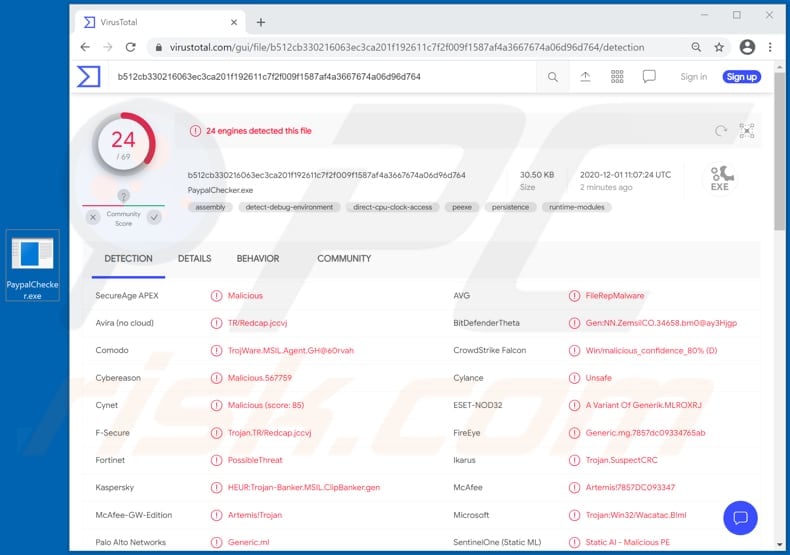Viewport: 790px width, 555px height.
Task: Click alert icon next to FileRepMalware
Action: tap(574, 296)
